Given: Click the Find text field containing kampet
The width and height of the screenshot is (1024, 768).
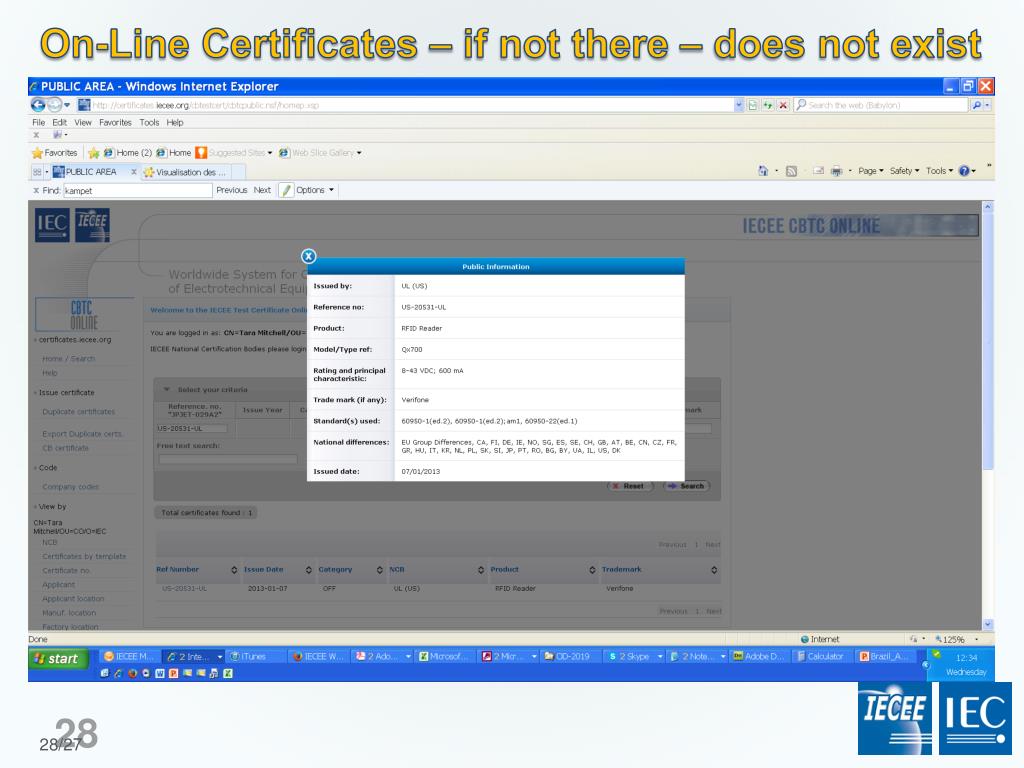Looking at the screenshot, I should (x=137, y=191).
